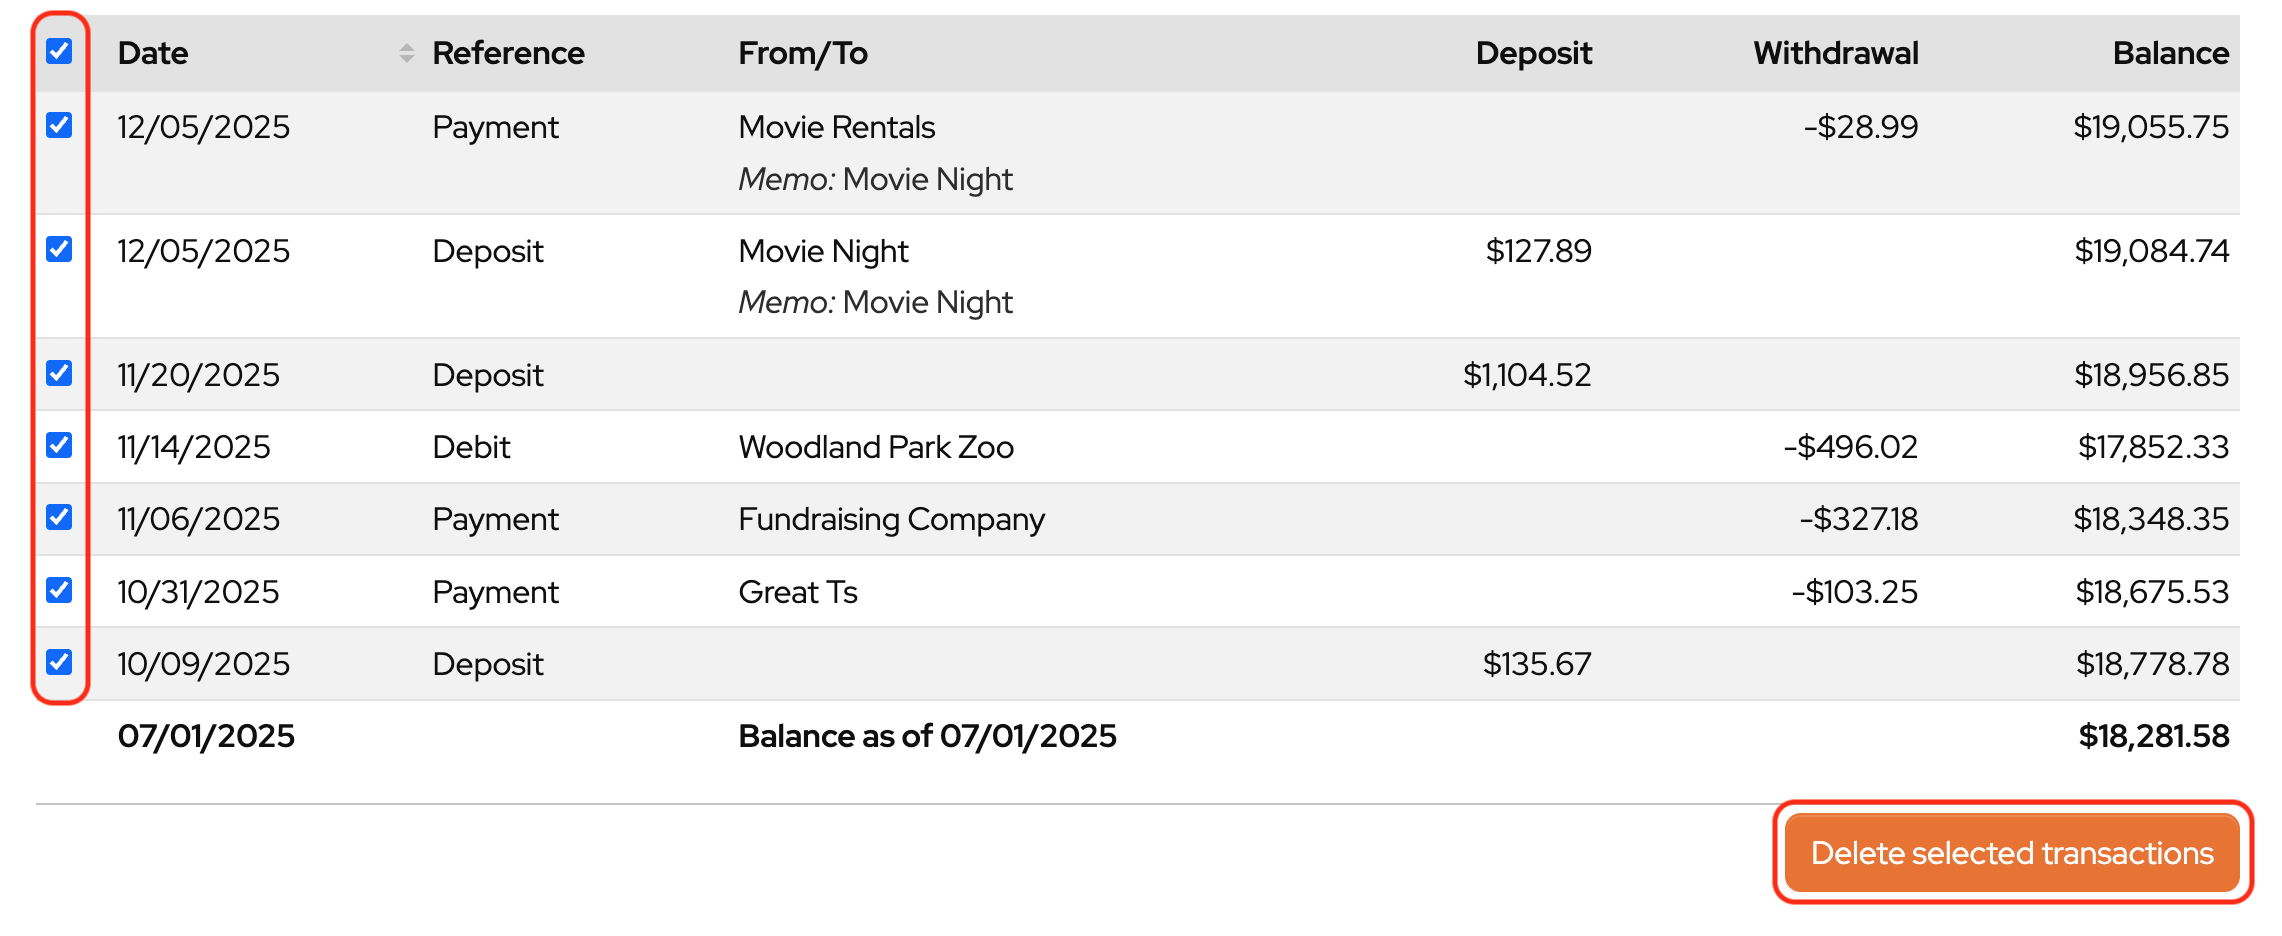Uncheck the Movie Rentals payment row

pos(59,125)
